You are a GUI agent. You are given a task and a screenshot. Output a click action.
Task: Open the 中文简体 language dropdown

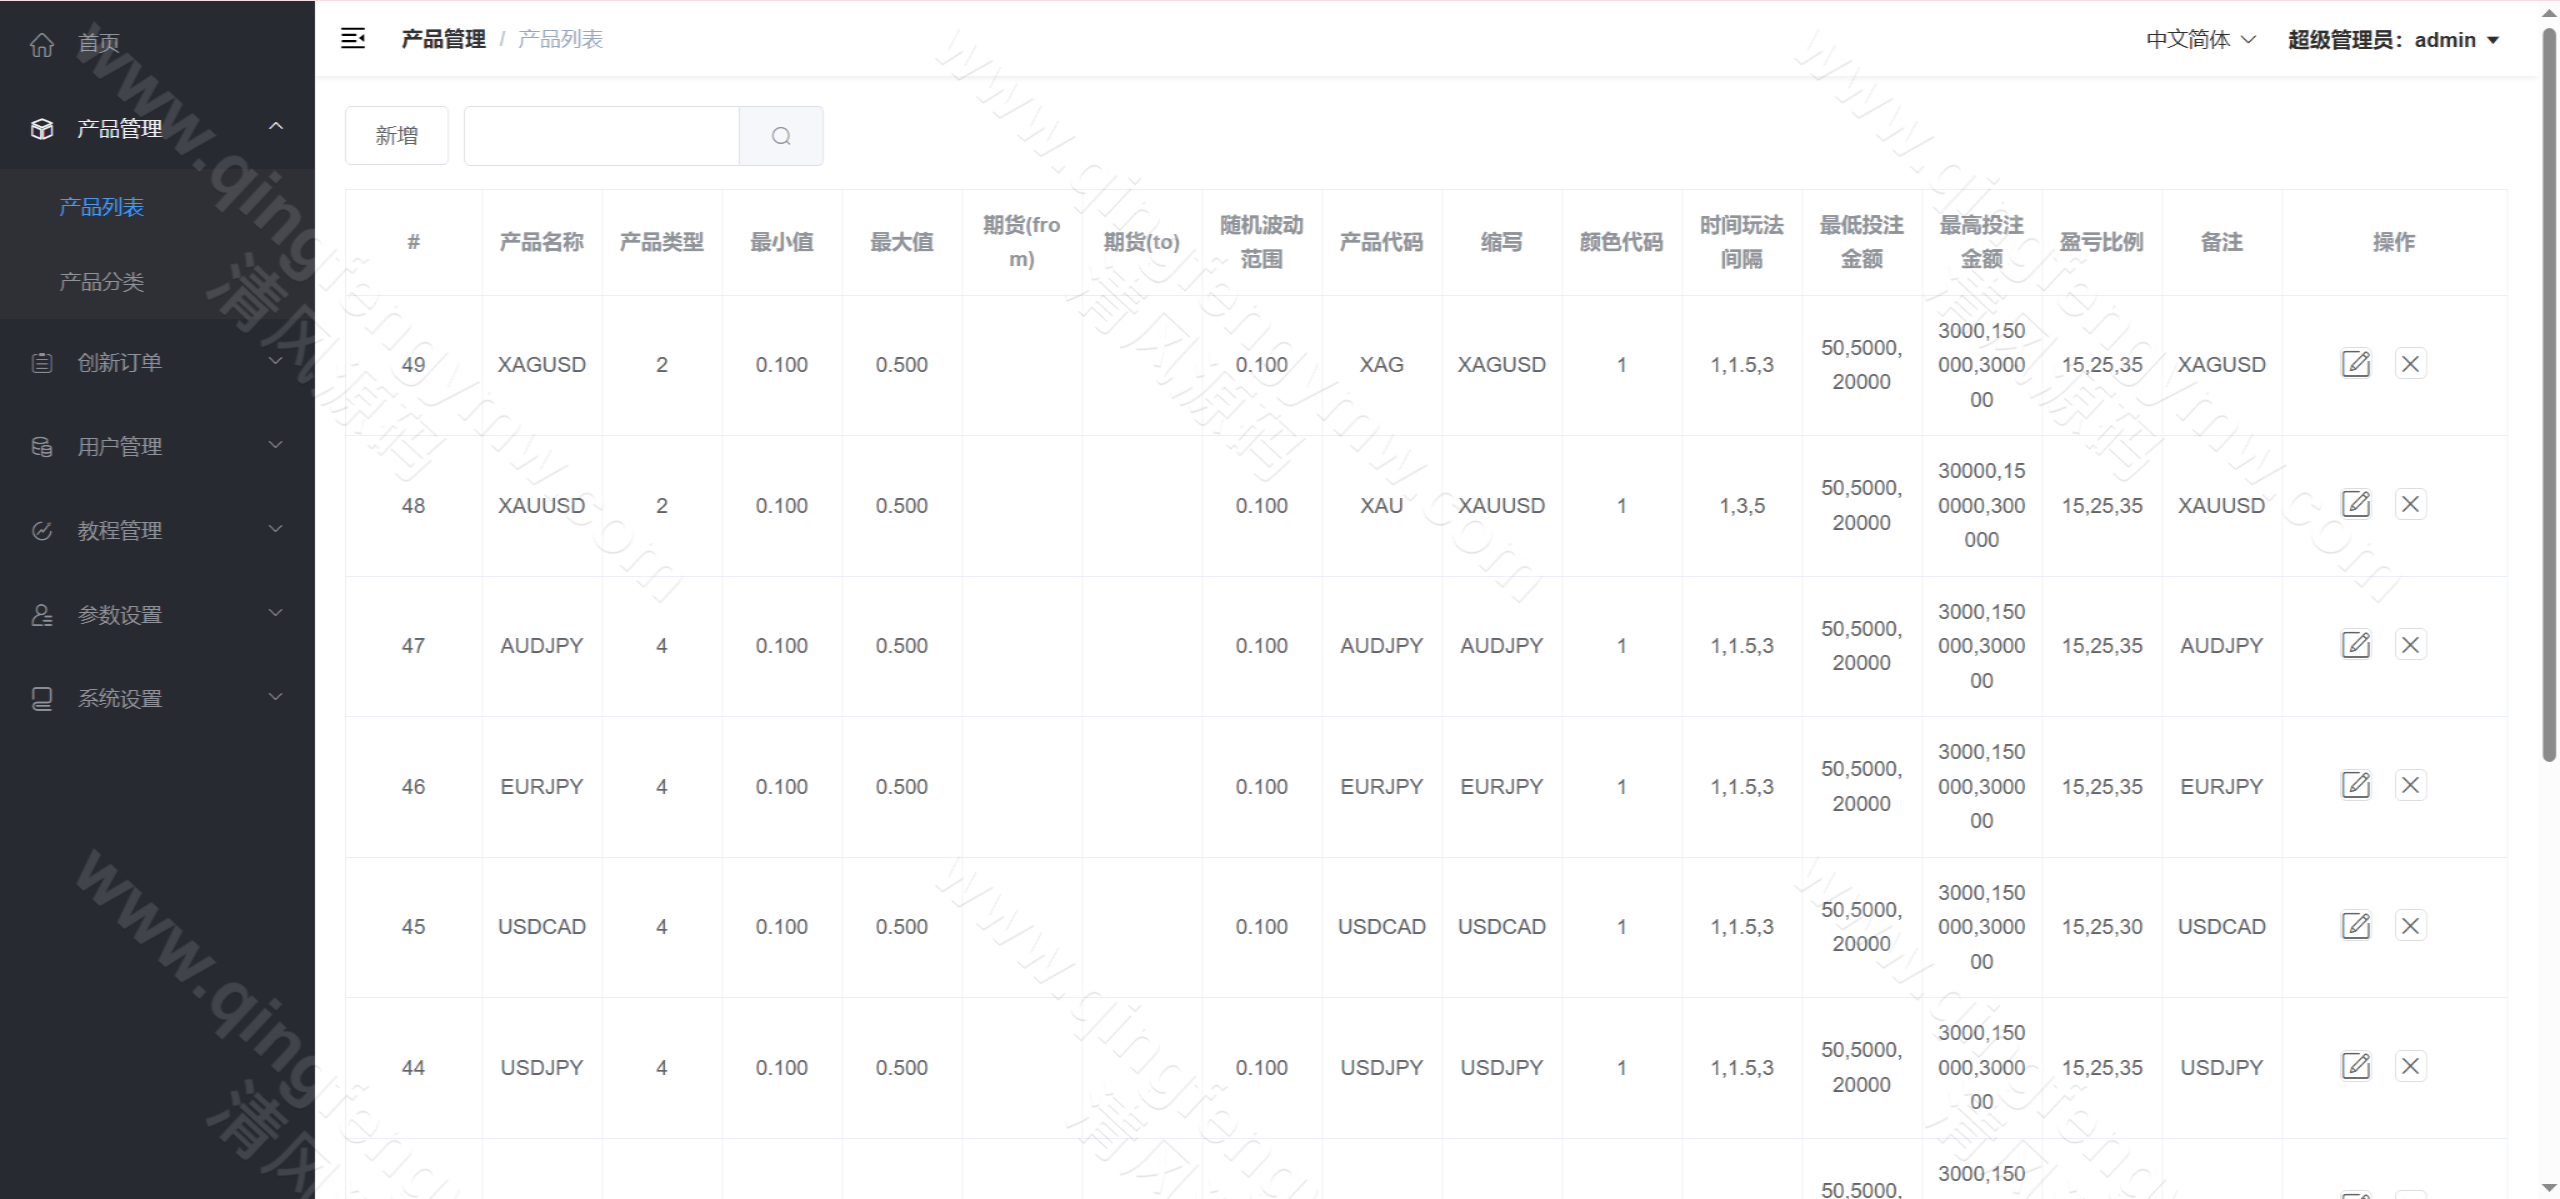coord(2200,40)
